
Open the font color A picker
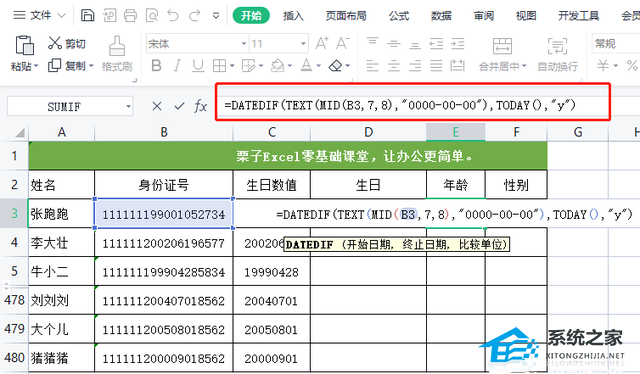(307, 65)
